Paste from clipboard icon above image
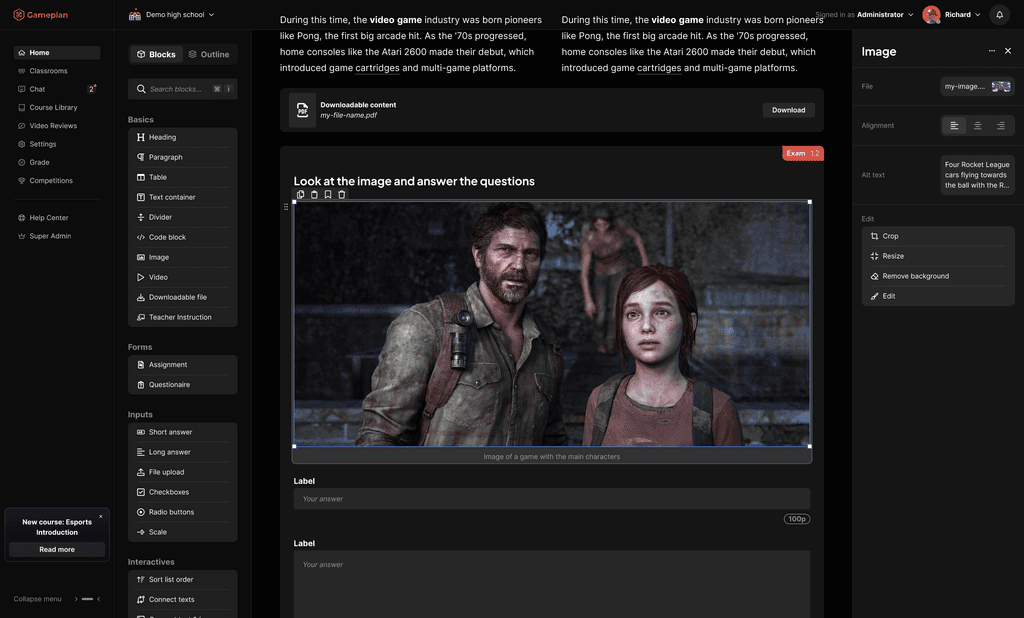 coord(314,195)
